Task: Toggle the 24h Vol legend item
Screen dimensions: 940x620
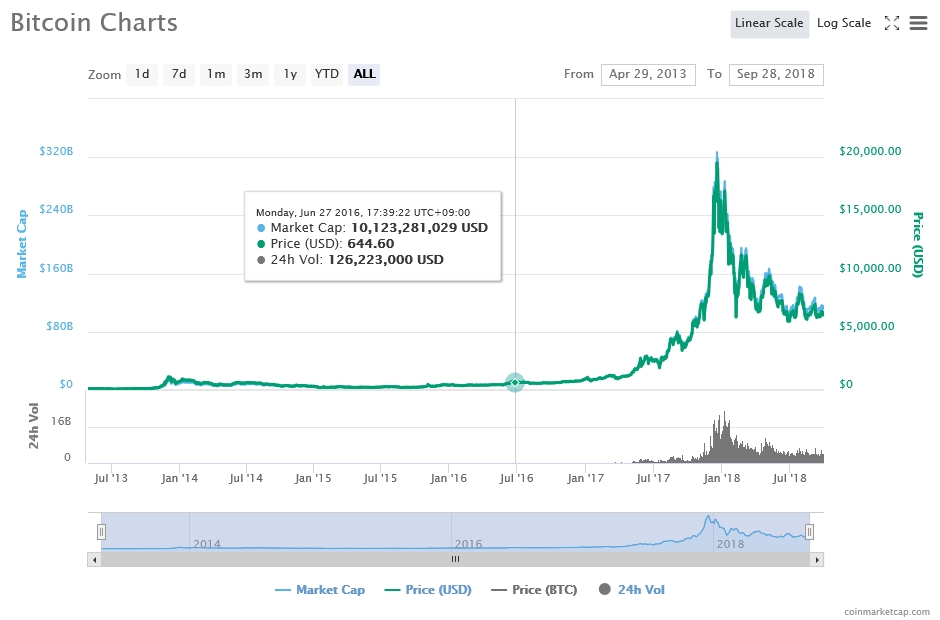Action: [x=632, y=590]
